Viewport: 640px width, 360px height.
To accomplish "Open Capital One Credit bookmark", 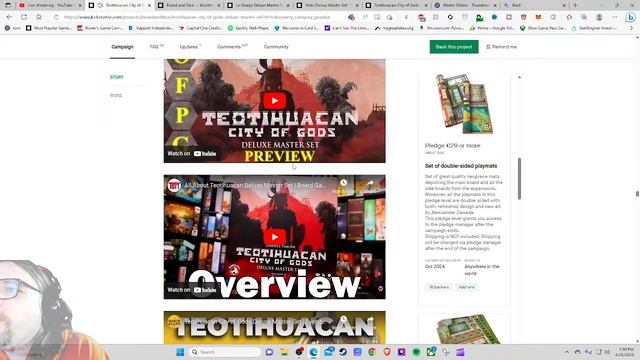I will click(x=200, y=28).
